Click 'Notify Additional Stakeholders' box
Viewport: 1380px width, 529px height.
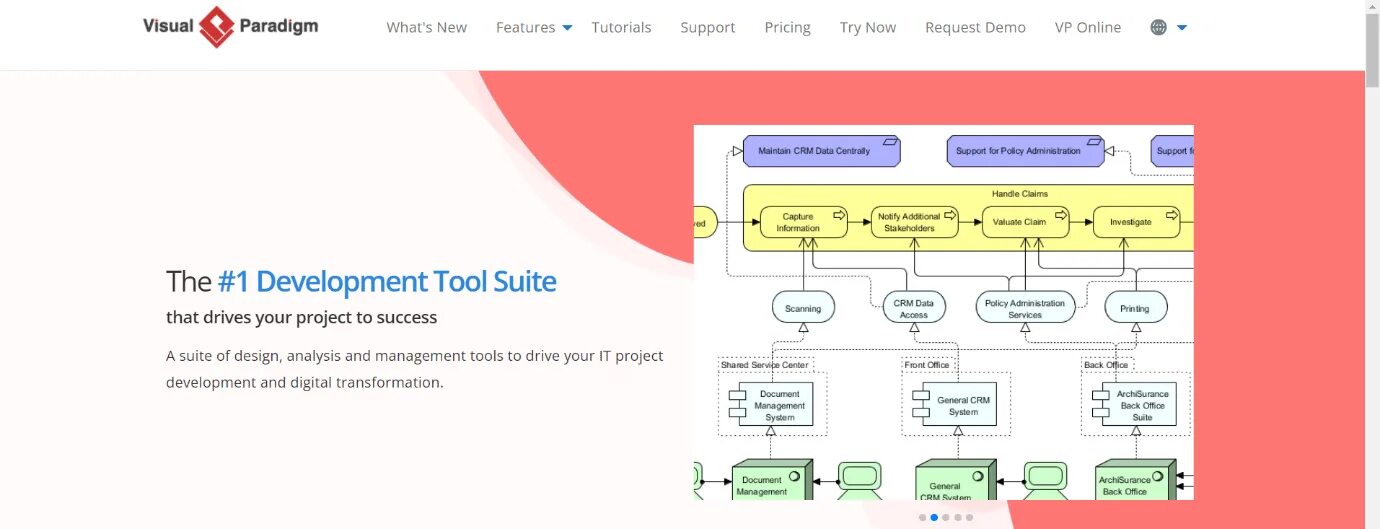tap(914, 222)
